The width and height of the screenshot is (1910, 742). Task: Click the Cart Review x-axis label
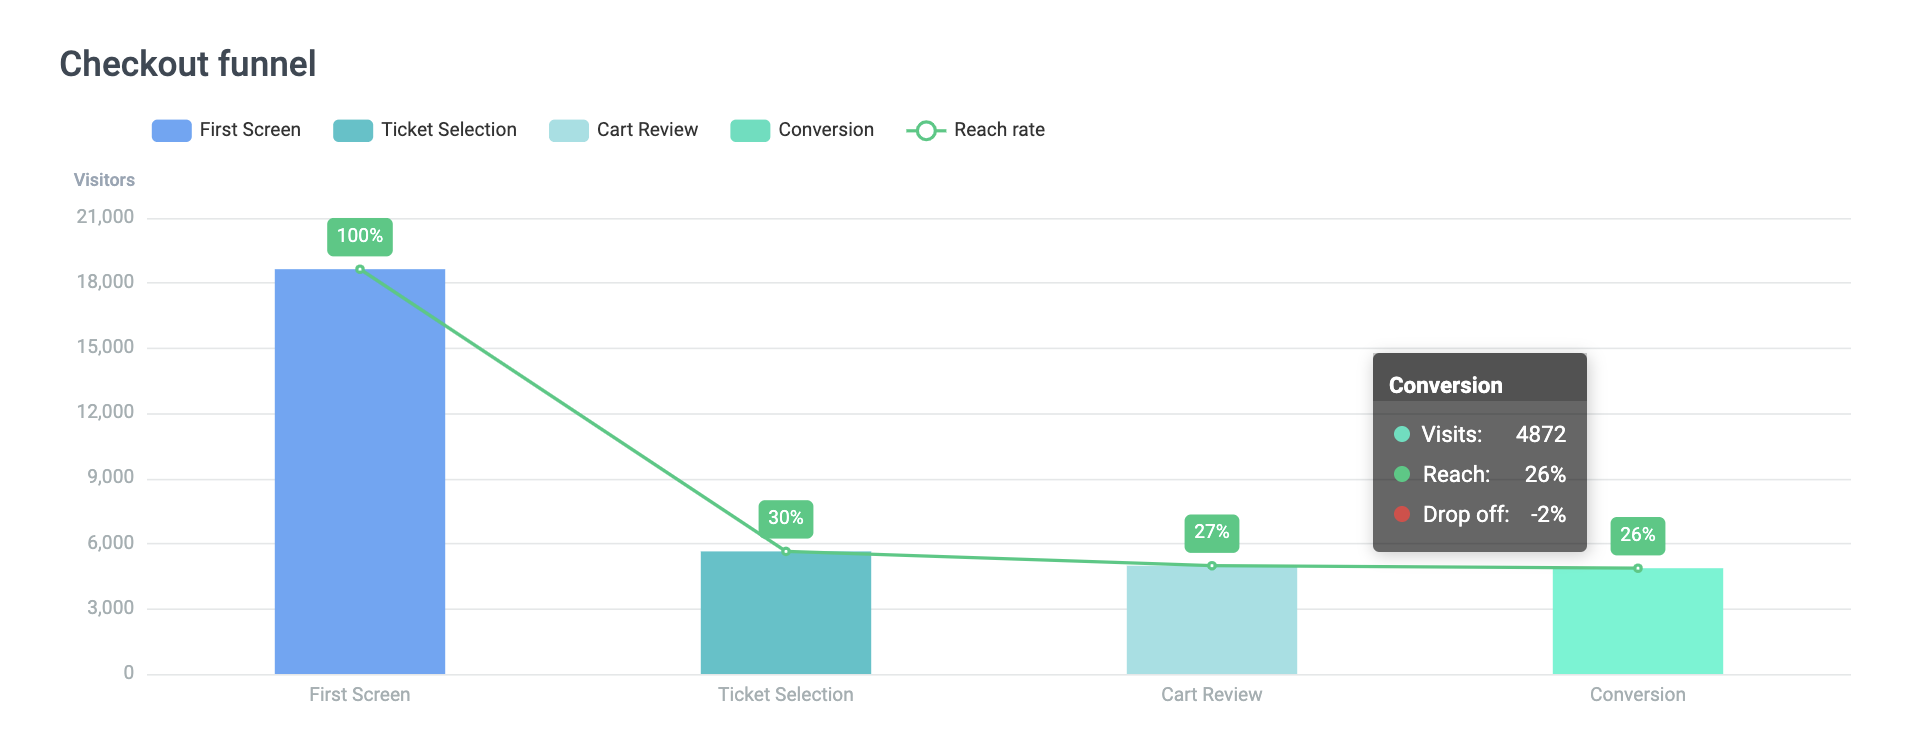[1212, 695]
